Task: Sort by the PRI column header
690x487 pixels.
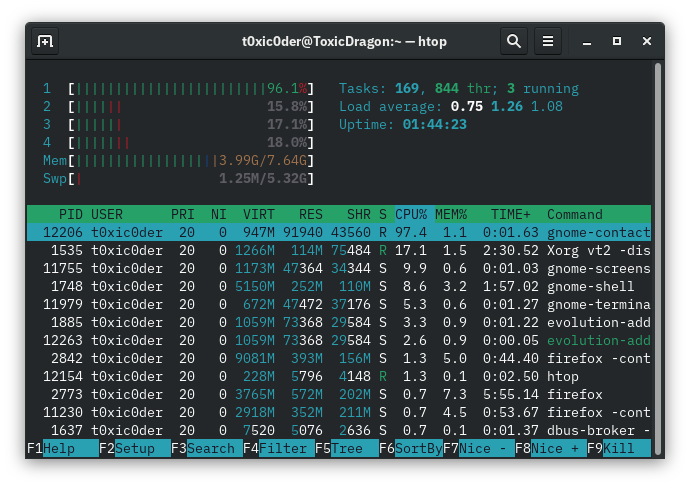Action: pyautogui.click(x=183, y=214)
